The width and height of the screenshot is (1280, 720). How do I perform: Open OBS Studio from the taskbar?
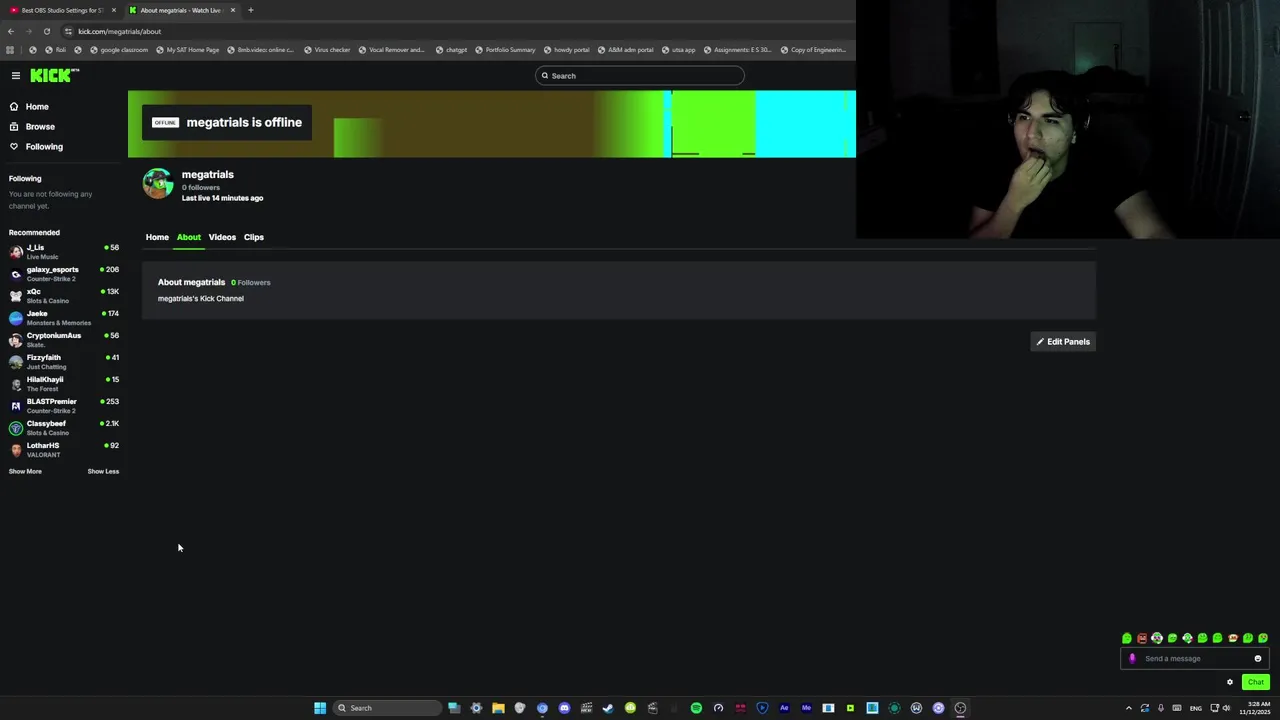click(x=960, y=708)
